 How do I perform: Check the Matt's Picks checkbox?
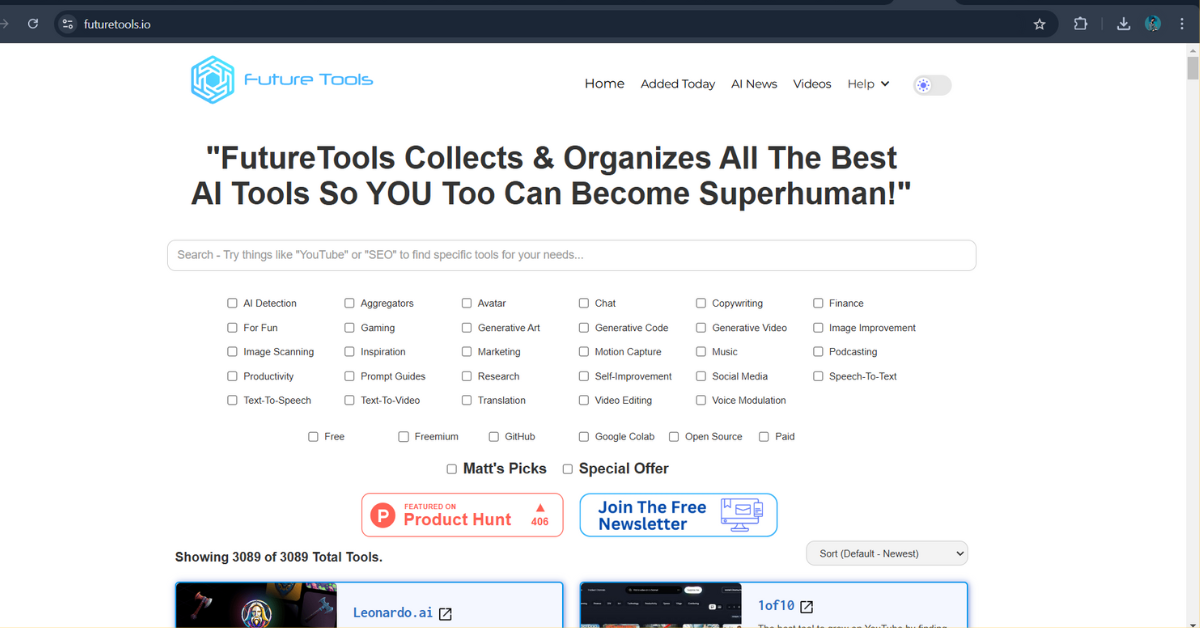pos(452,469)
